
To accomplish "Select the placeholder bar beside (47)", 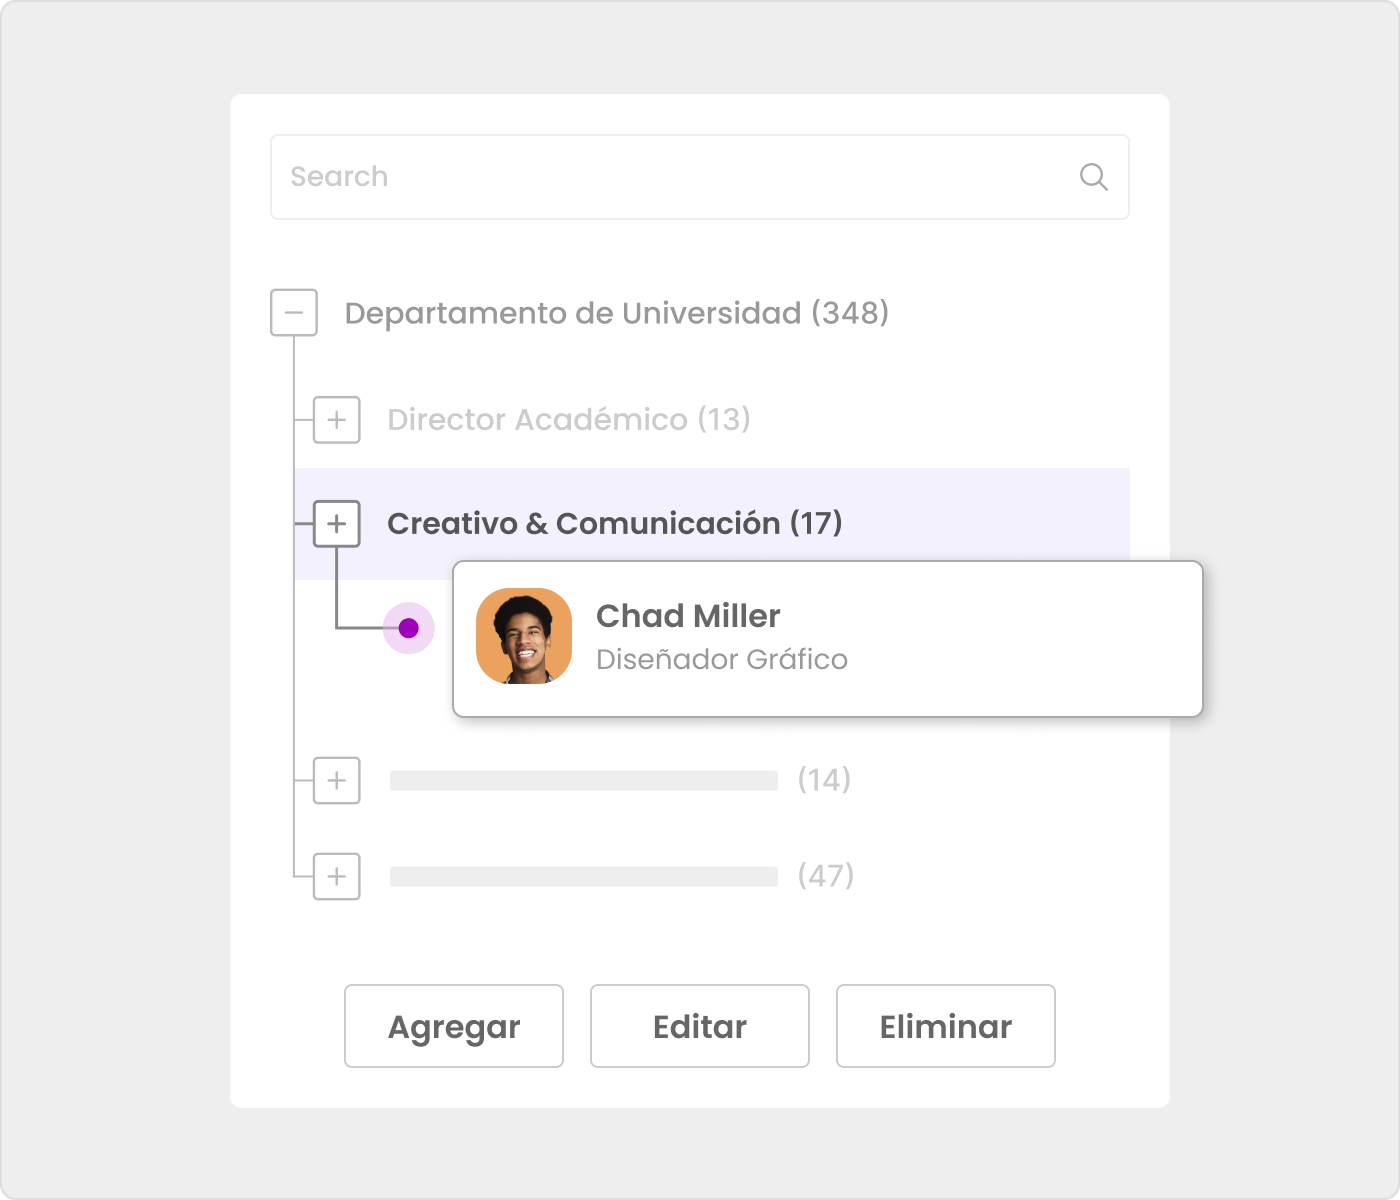I will point(583,876).
